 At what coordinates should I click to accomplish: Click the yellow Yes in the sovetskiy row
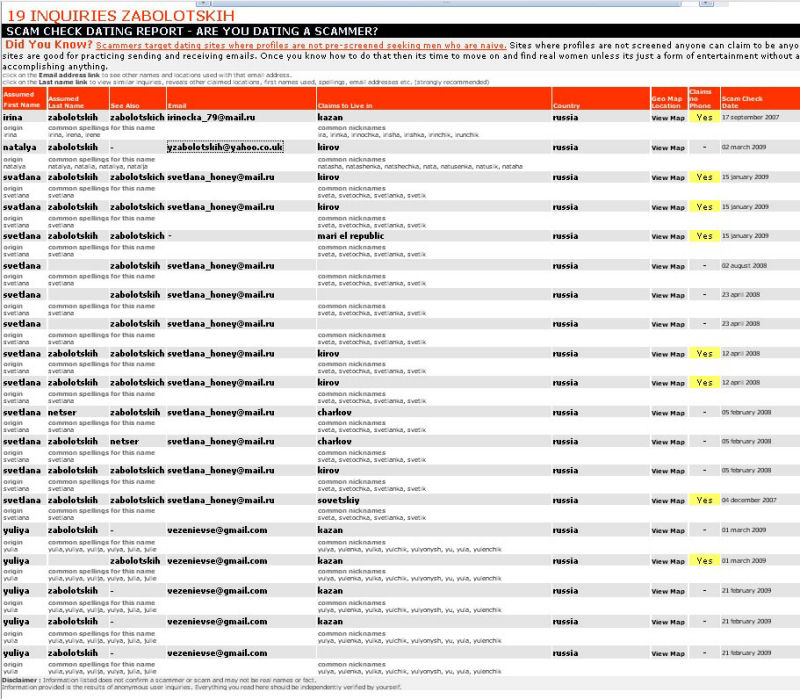[704, 500]
